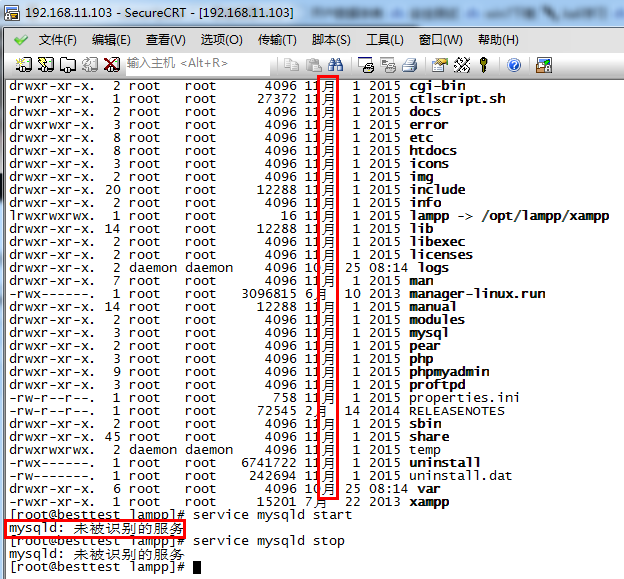Click the RELEASENOTES file name
The image size is (624, 579).
[x=457, y=411]
